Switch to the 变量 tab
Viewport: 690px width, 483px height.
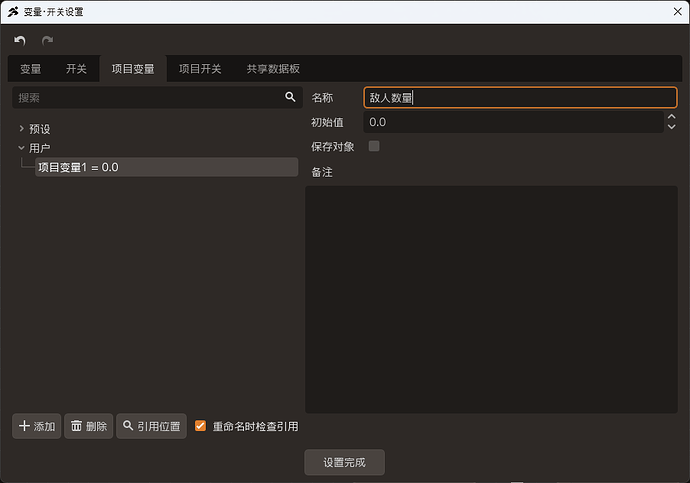pyautogui.click(x=30, y=69)
